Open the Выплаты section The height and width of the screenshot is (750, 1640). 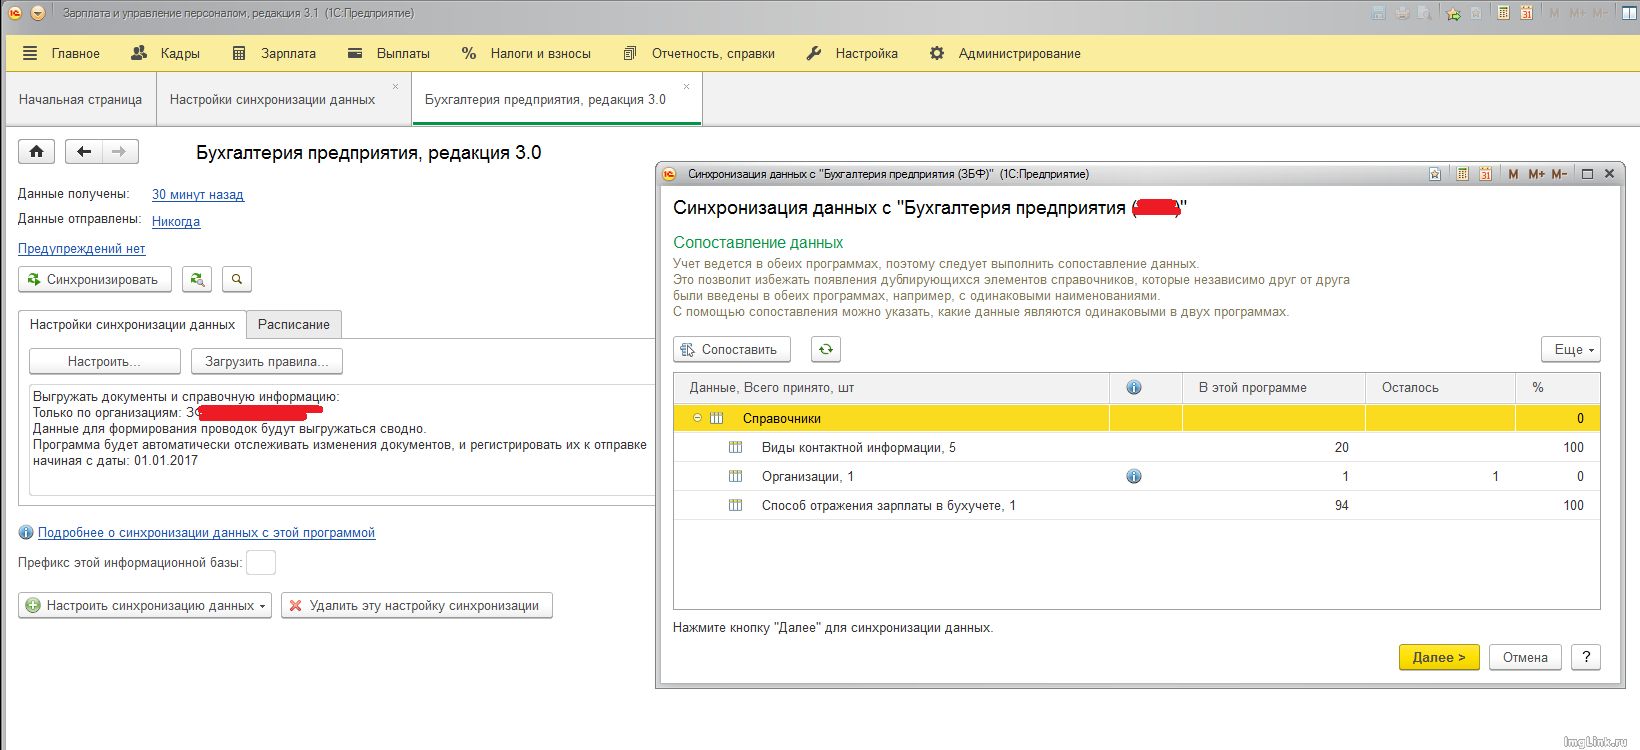tap(389, 53)
